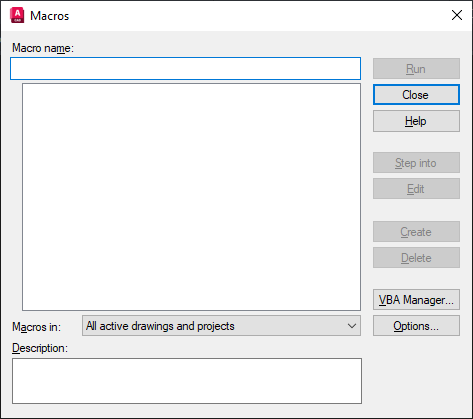This screenshot has width=473, height=419.
Task: Focus the Macro name text field
Action: click(x=185, y=68)
